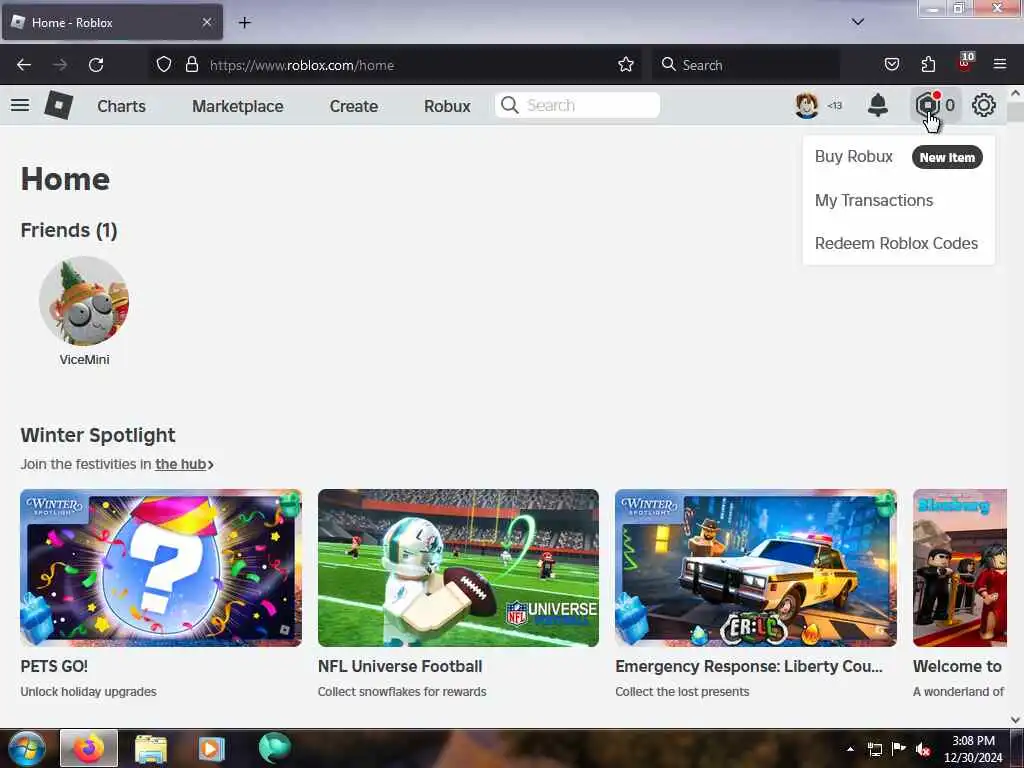Viewport: 1024px width, 768px height.
Task: Reload the page with the refresh icon
Action: tap(96, 65)
